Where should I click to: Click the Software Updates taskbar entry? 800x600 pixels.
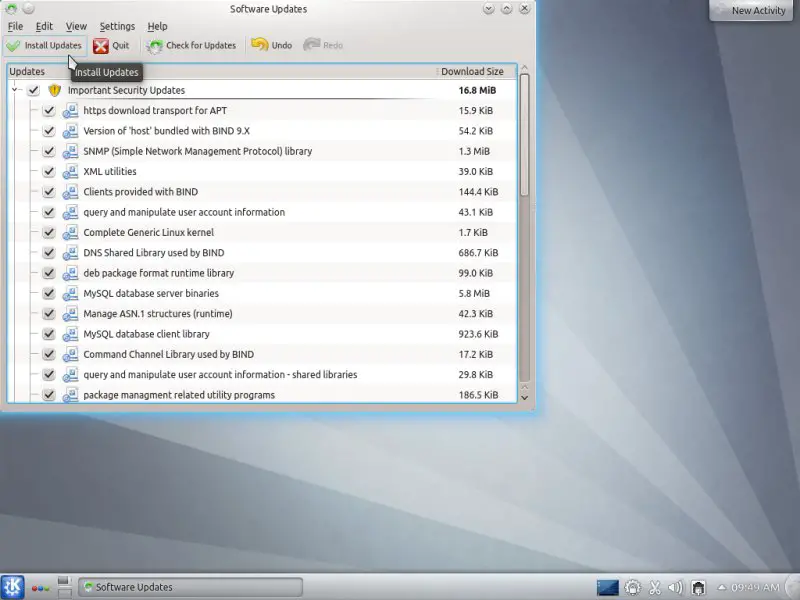click(190, 587)
